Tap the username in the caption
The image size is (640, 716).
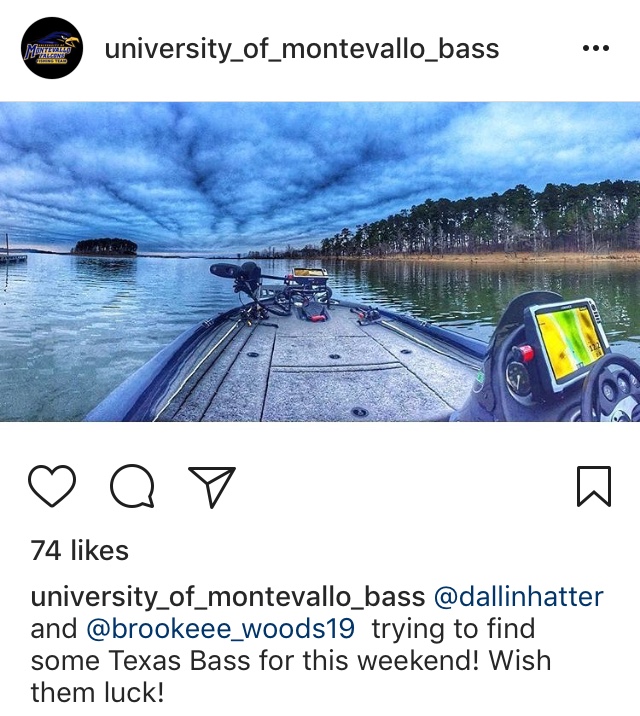tap(228, 597)
